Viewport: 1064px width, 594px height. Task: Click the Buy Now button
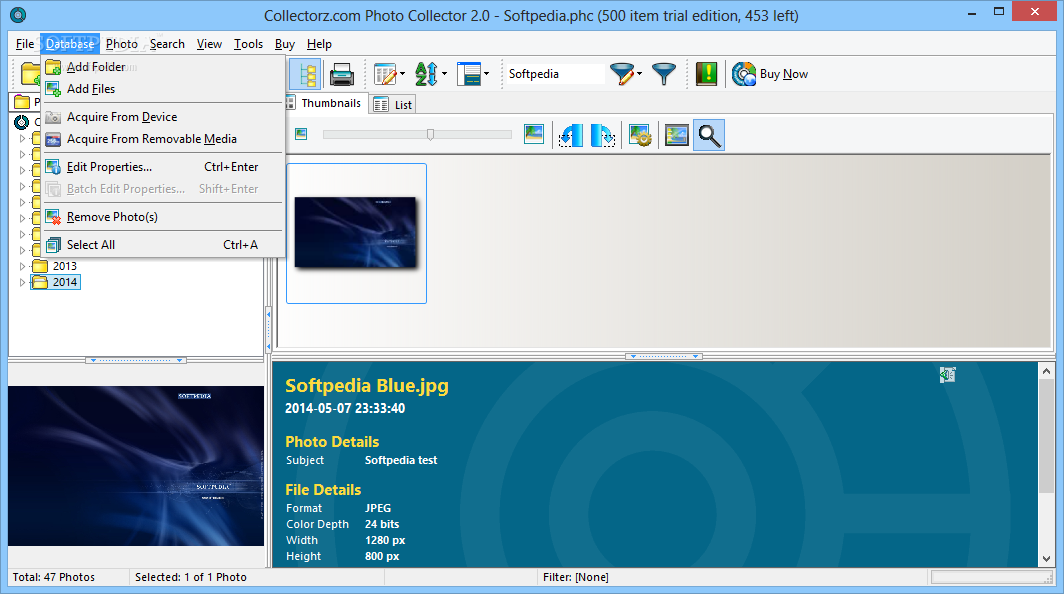(x=770, y=74)
